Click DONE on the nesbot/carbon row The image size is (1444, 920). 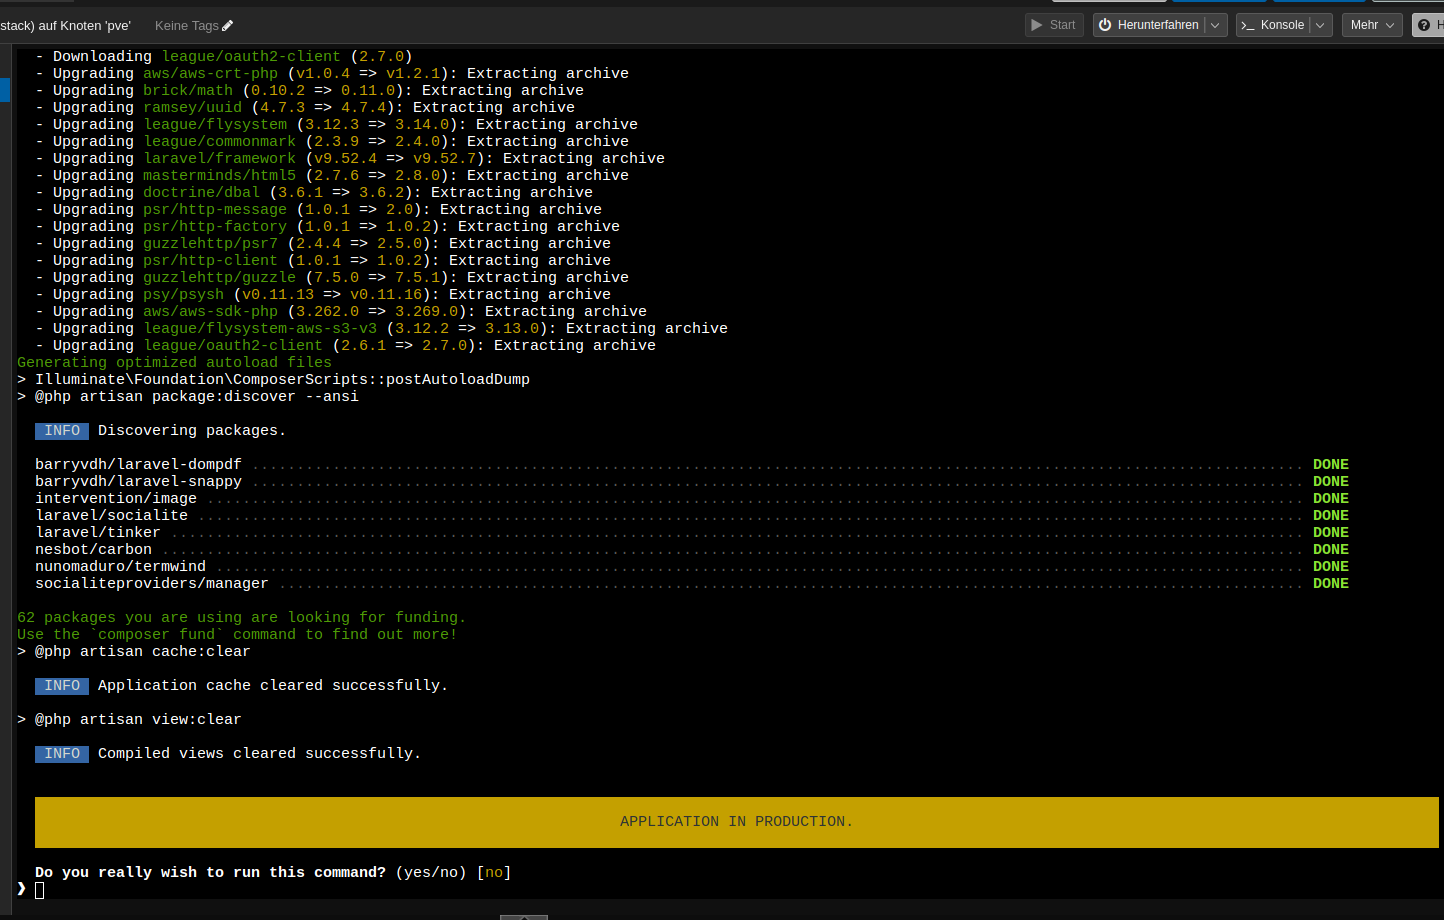point(1331,550)
